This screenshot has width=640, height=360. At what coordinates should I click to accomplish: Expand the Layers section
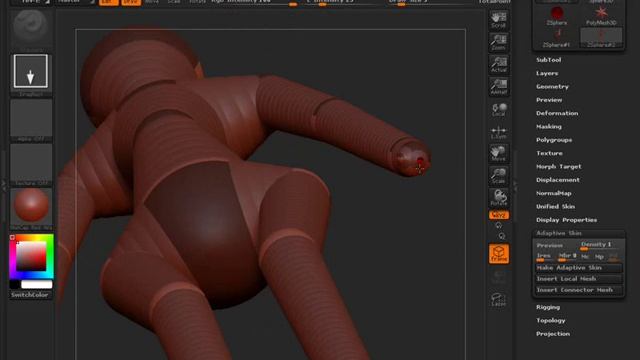pos(547,73)
